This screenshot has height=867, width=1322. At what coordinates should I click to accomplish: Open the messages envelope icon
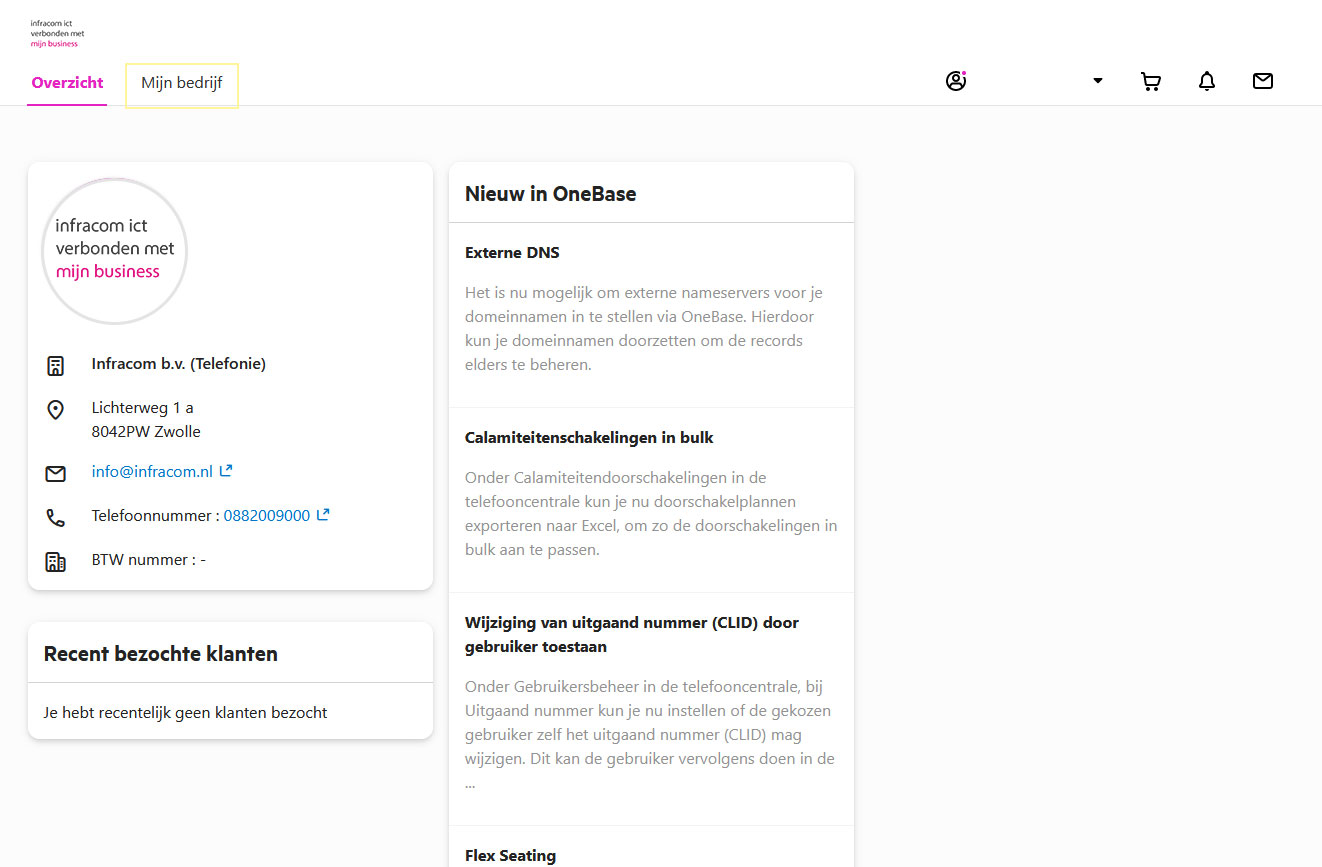(x=1263, y=81)
